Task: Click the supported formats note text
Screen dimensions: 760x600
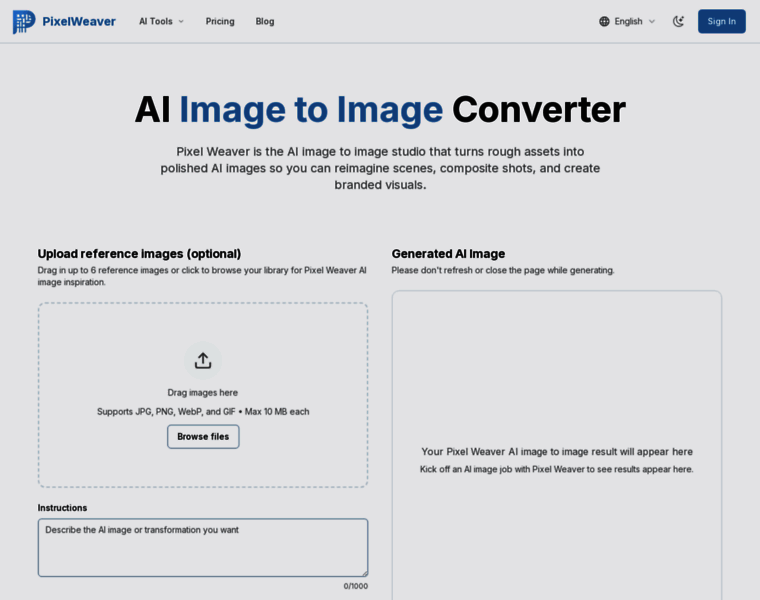Action: [x=203, y=411]
